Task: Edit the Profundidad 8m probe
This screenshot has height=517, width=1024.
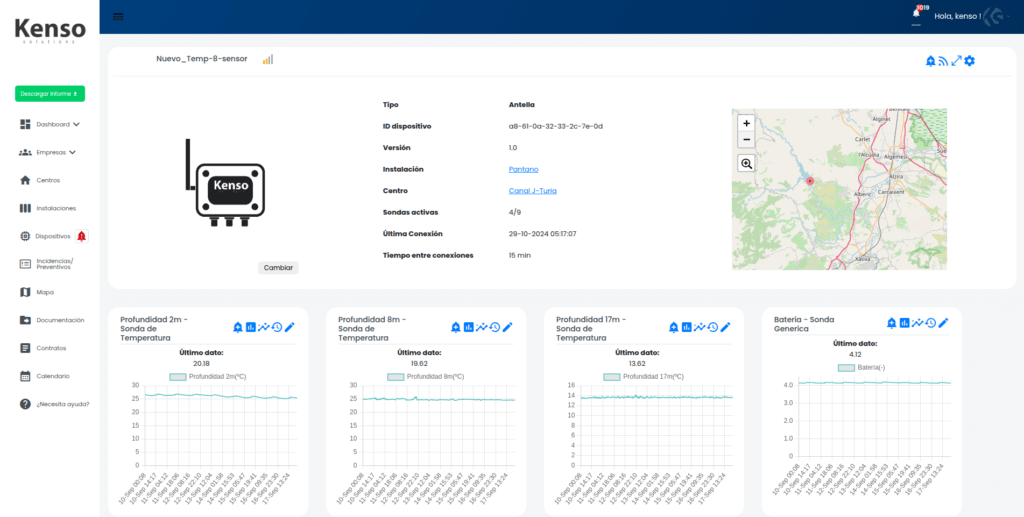Action: tap(508, 327)
